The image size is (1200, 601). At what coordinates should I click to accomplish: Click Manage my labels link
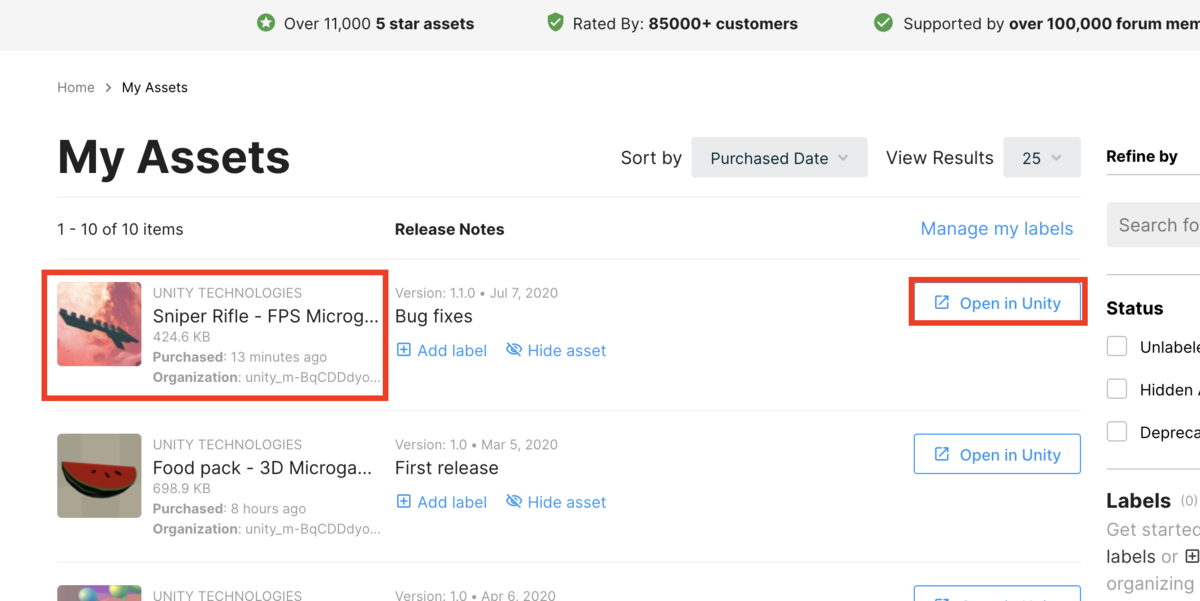[x=997, y=229]
